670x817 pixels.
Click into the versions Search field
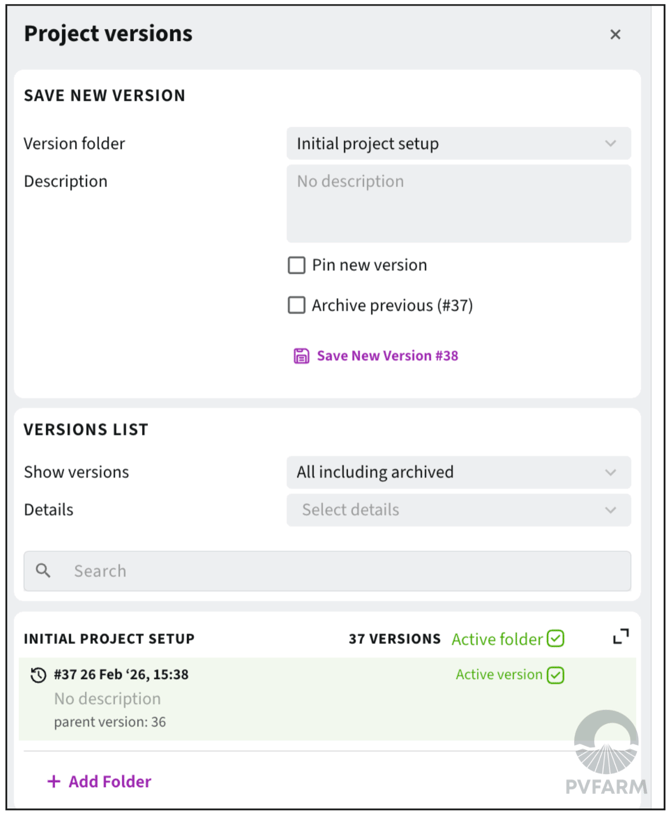coord(340,571)
